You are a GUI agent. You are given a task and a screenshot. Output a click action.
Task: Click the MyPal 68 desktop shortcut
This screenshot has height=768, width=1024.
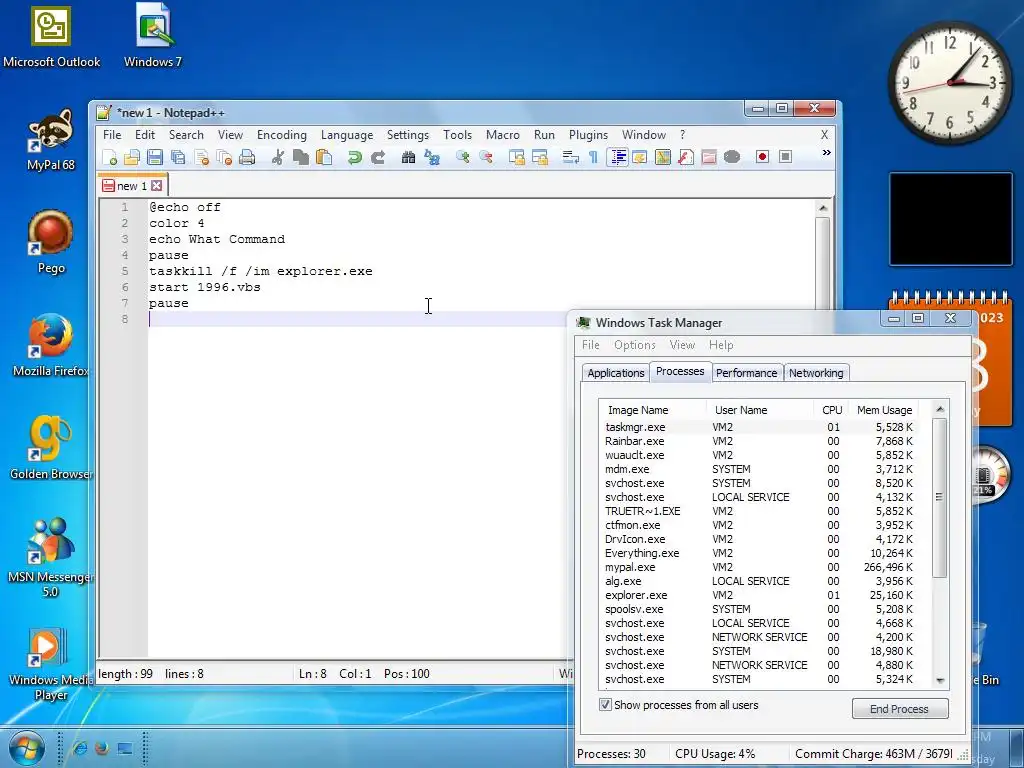[x=51, y=140]
